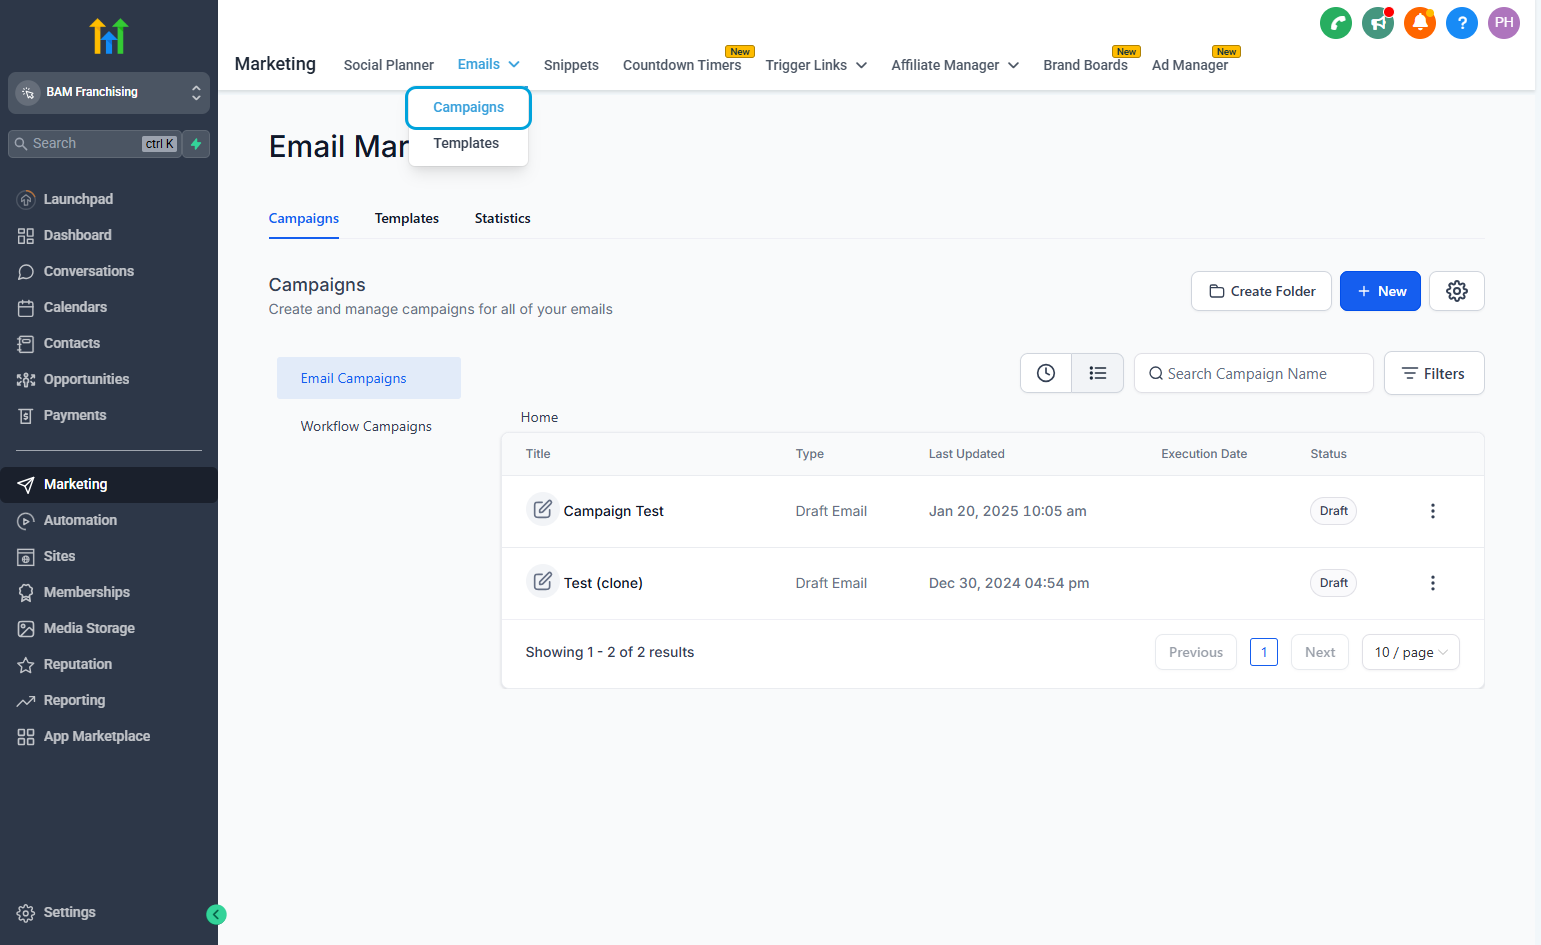Image resolution: width=1541 pixels, height=945 pixels.
Task: Open the PH user profile avatar
Action: pyautogui.click(x=1504, y=23)
